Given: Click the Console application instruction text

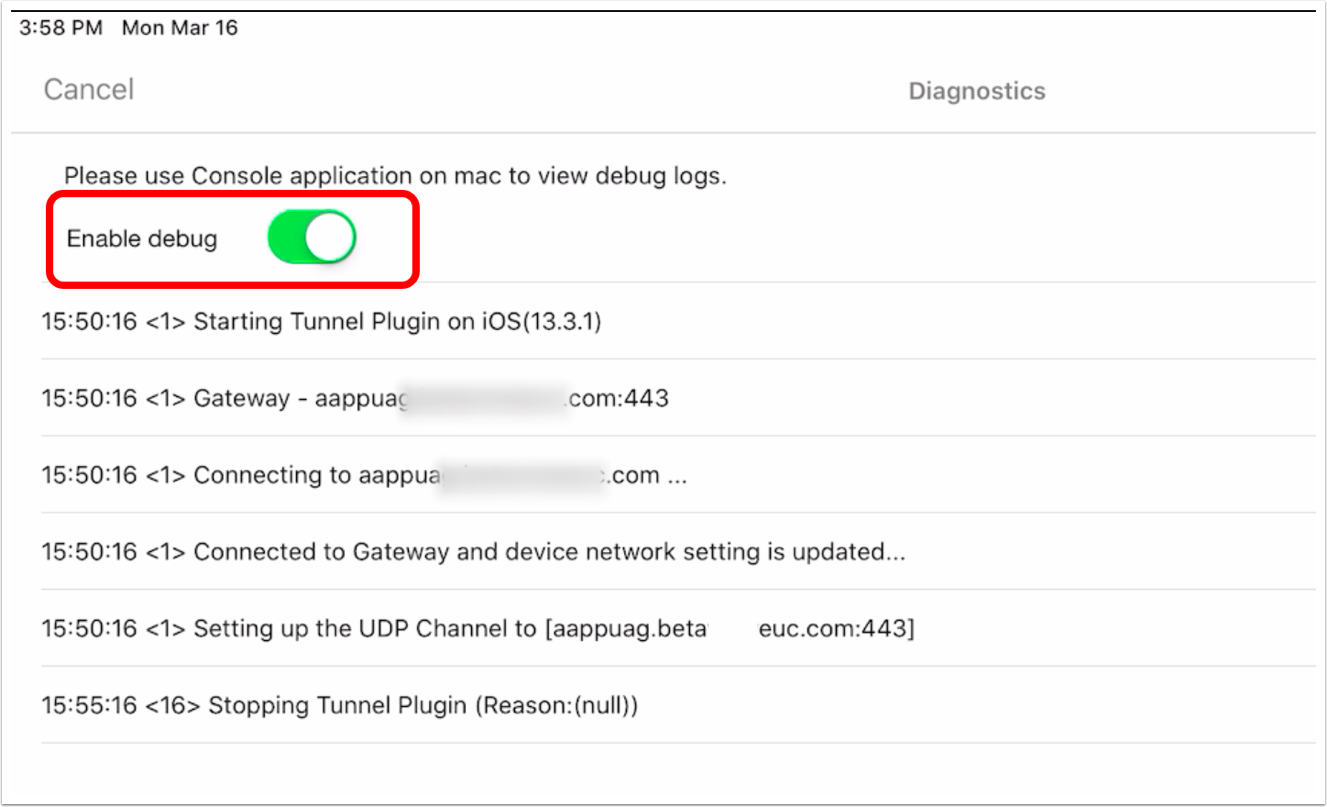Looking at the screenshot, I should click(x=395, y=177).
